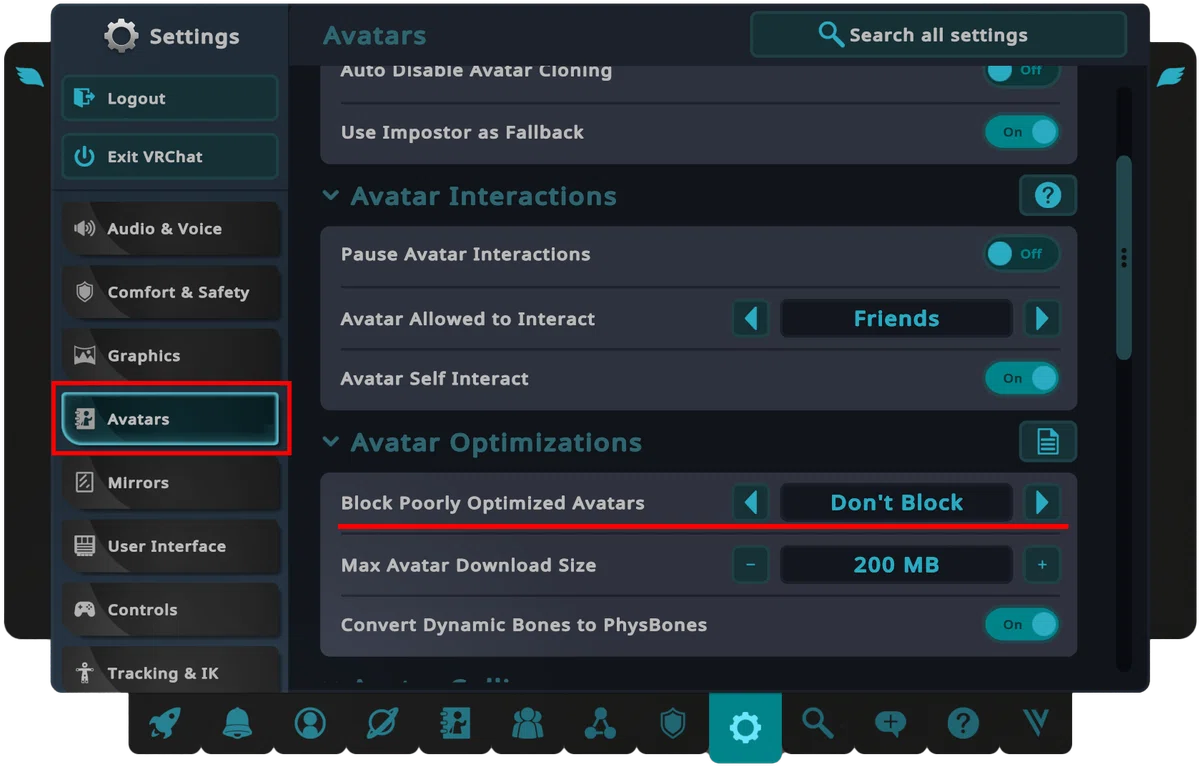Open the Social friends group icon
This screenshot has height=767, width=1200.
tap(527, 723)
